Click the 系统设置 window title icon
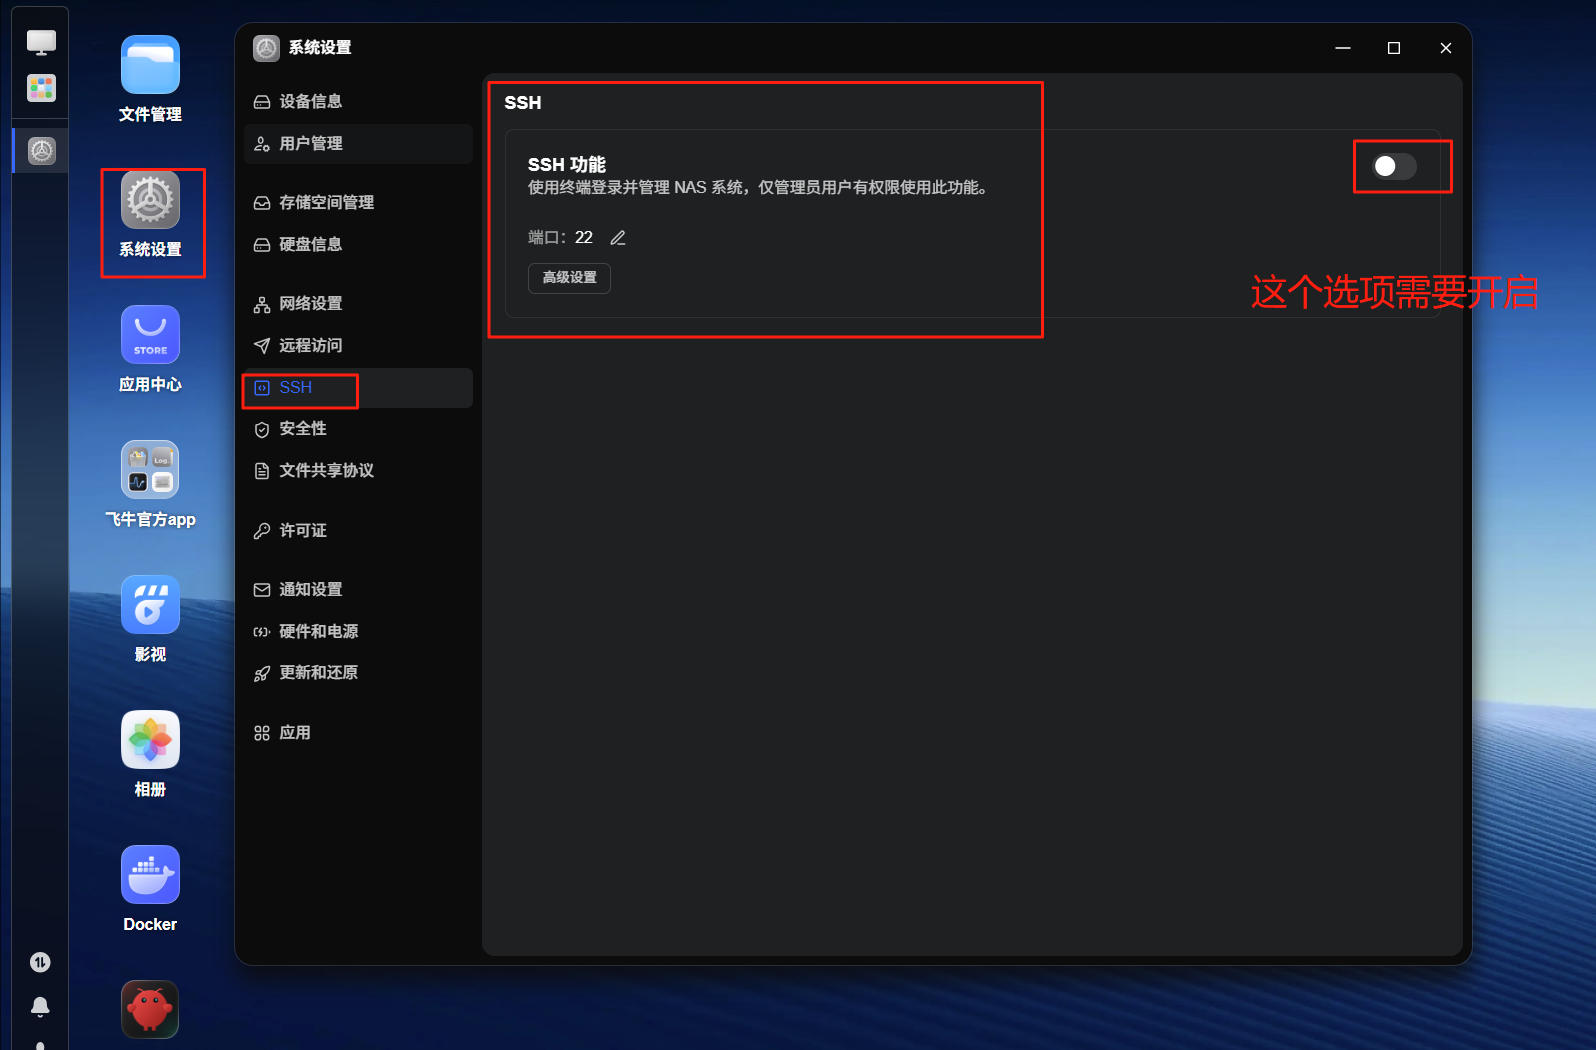The width and height of the screenshot is (1596, 1050). click(x=266, y=48)
